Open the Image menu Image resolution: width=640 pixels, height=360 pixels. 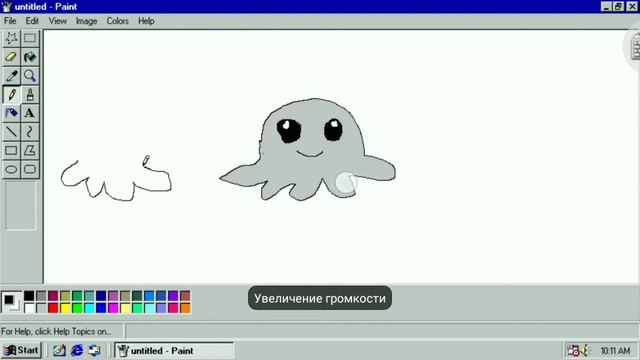[87, 21]
